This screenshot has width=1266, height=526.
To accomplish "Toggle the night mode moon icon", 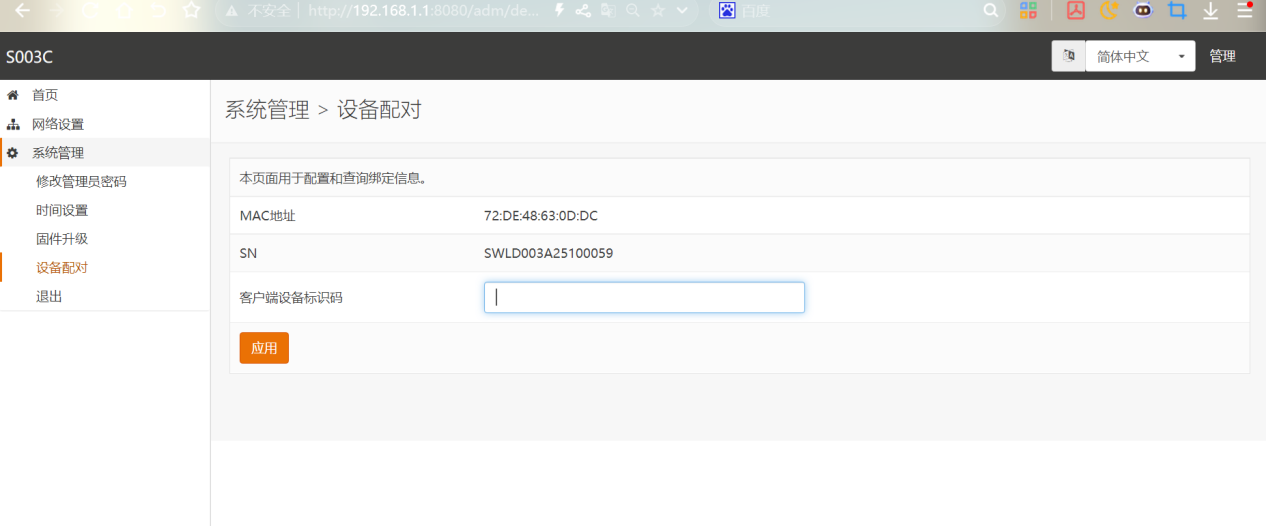I will click(1109, 11).
